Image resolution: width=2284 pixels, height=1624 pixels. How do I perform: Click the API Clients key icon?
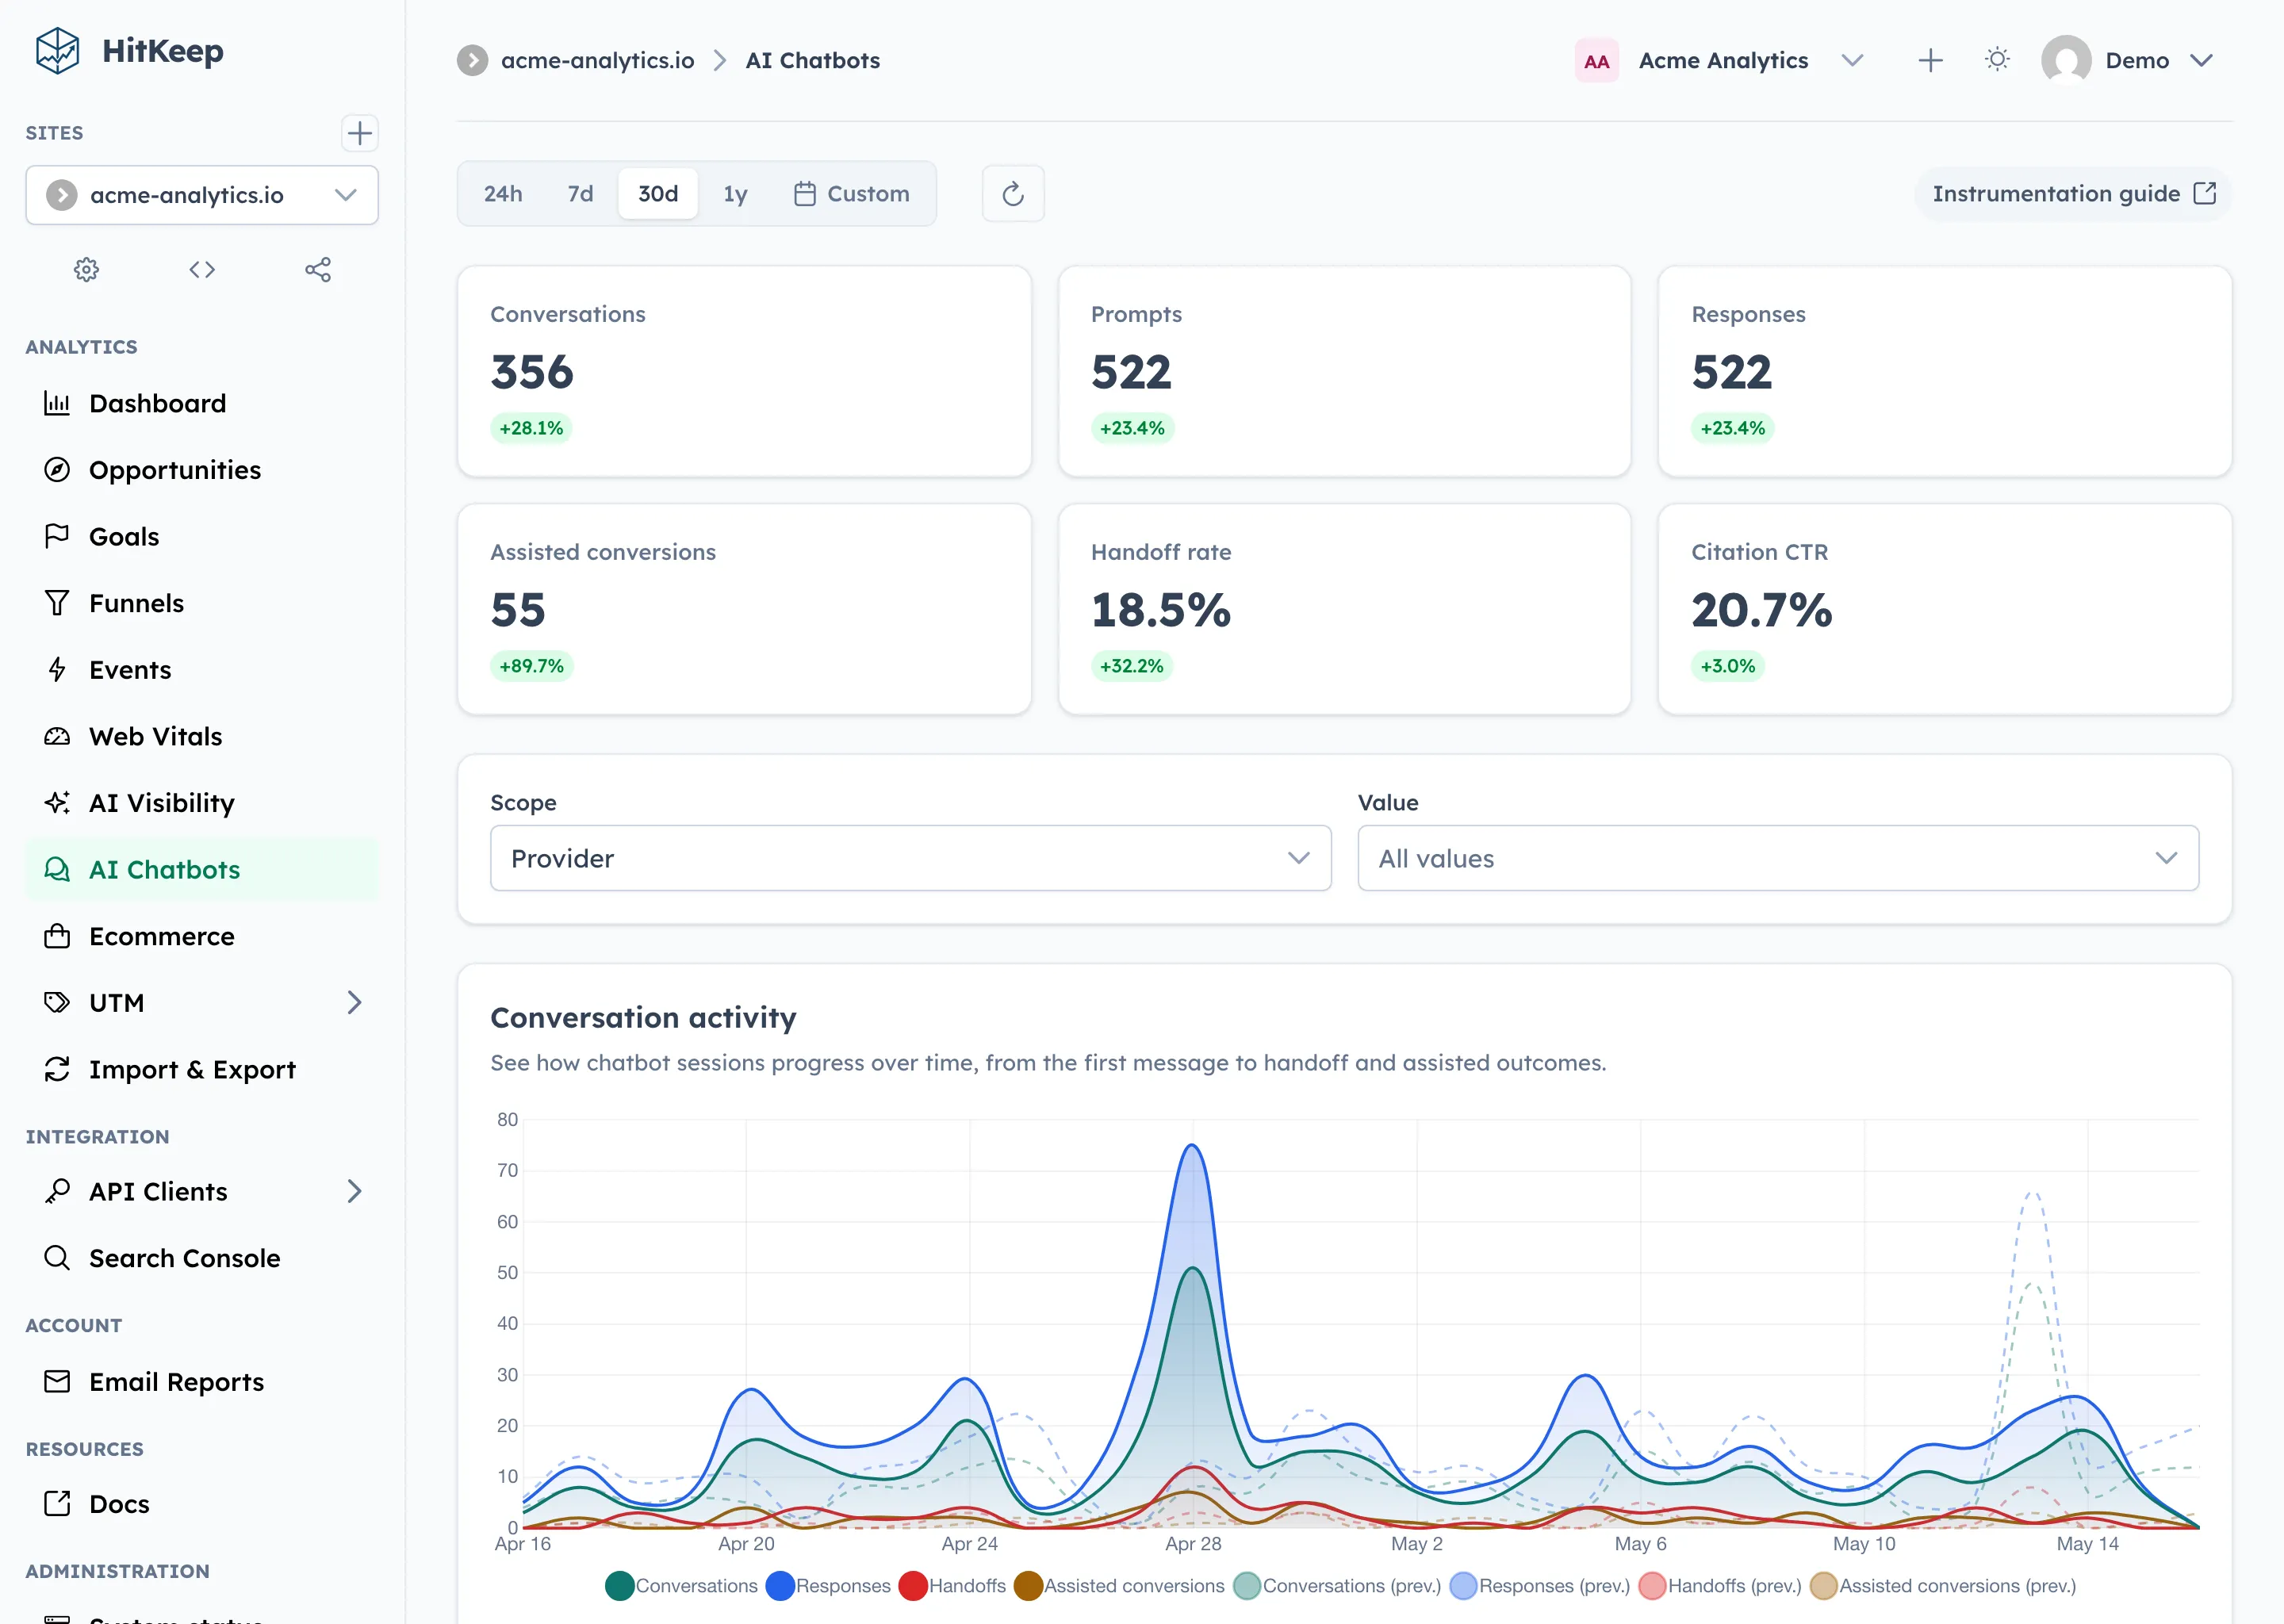pos(57,1192)
